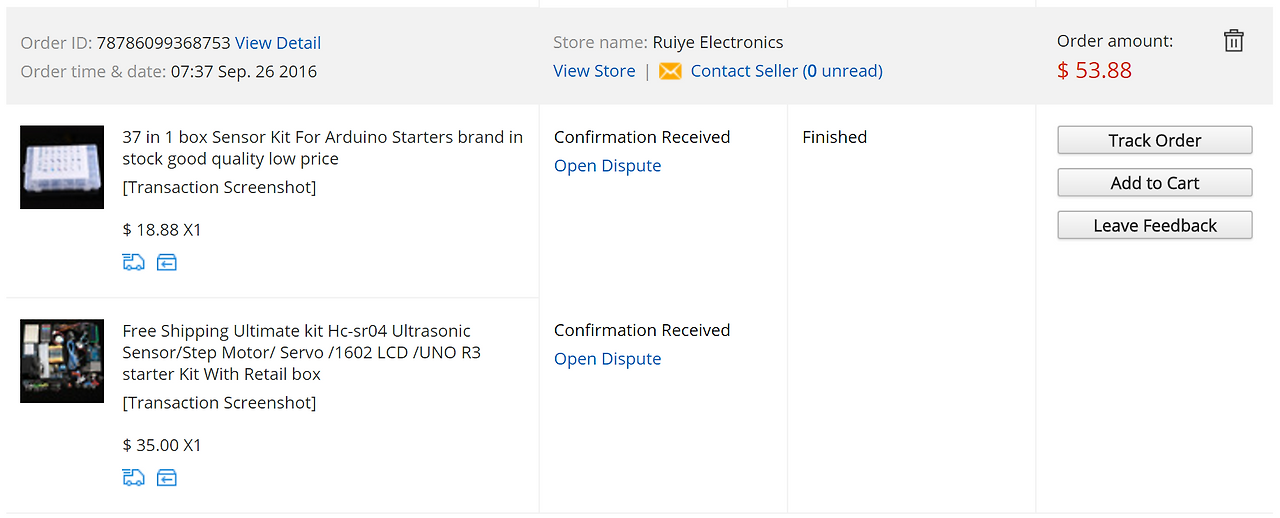Viewport: 1280px width, 518px height.
Task: Click the delivery truck icon under Sensor Kit
Action: click(133, 262)
